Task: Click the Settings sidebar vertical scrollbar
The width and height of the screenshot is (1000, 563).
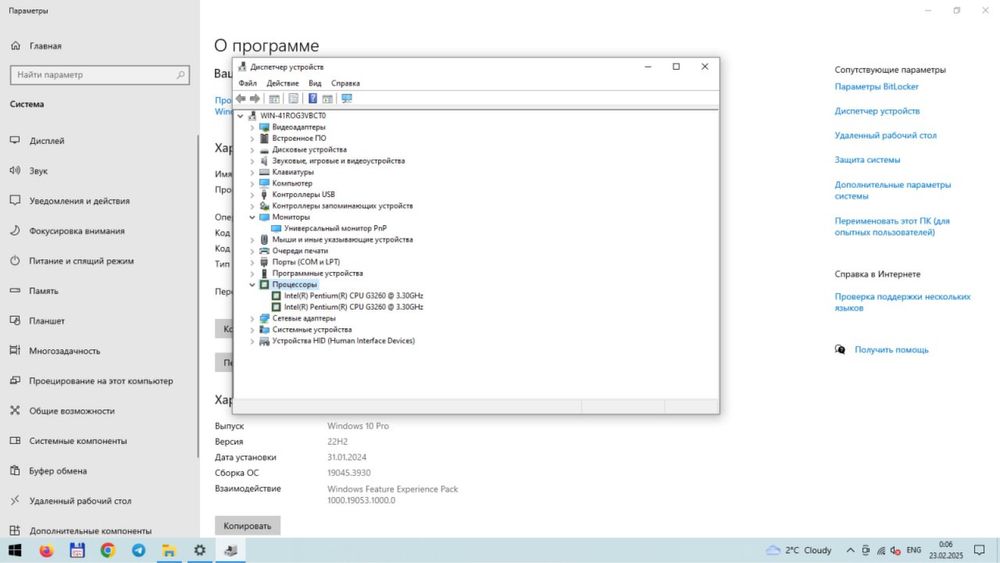Action: tap(198, 295)
